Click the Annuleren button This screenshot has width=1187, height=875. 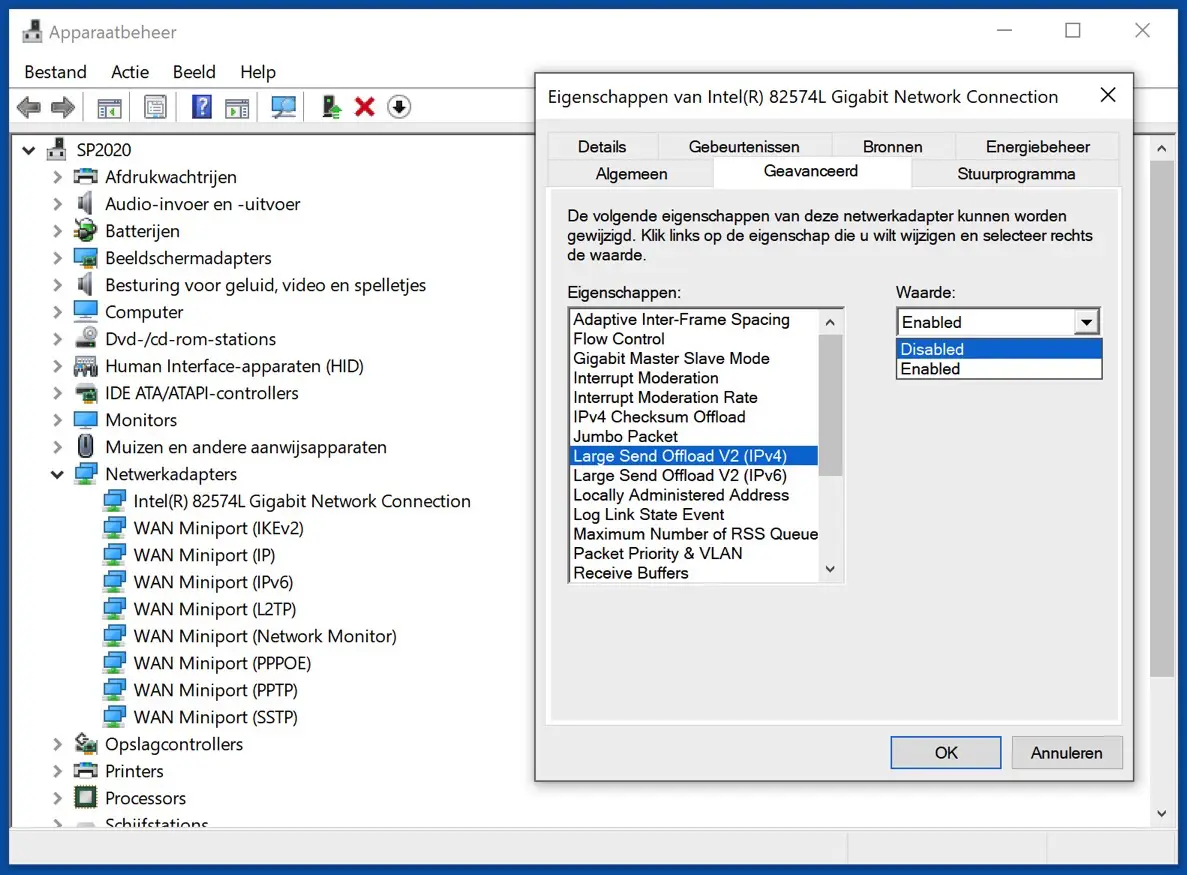pyautogui.click(x=1066, y=752)
